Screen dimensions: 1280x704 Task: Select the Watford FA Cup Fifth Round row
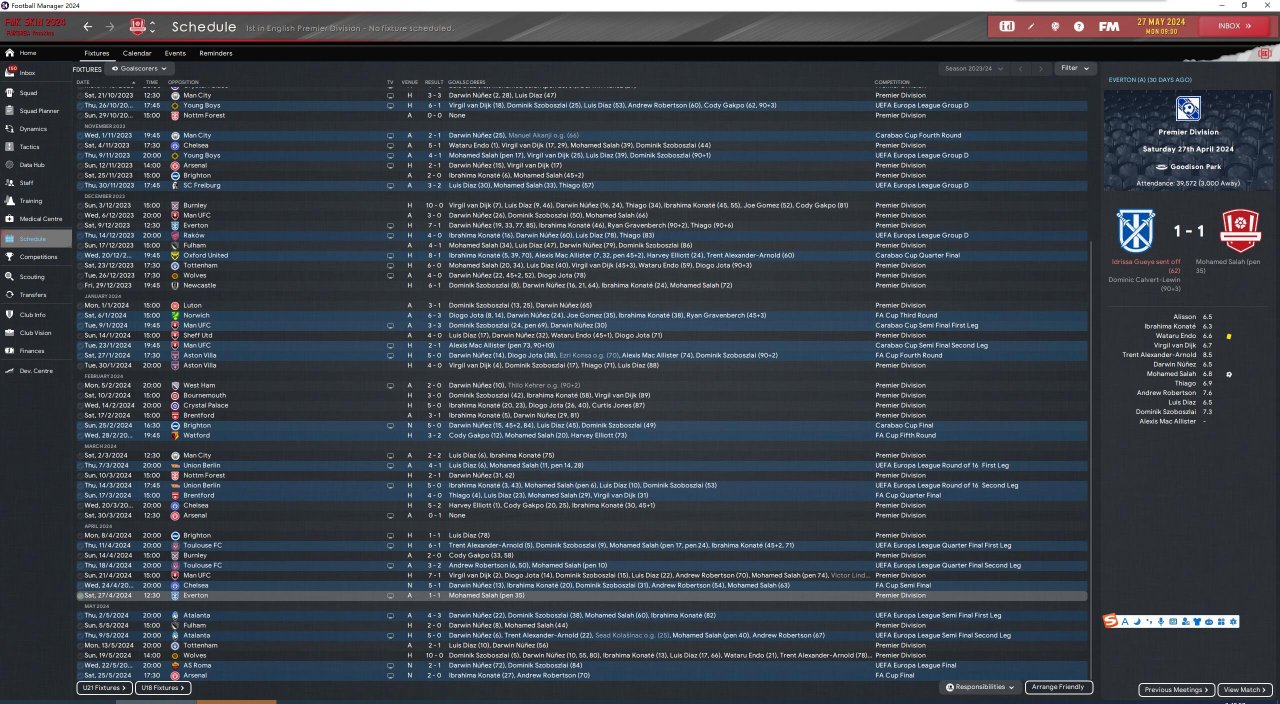(x=581, y=435)
